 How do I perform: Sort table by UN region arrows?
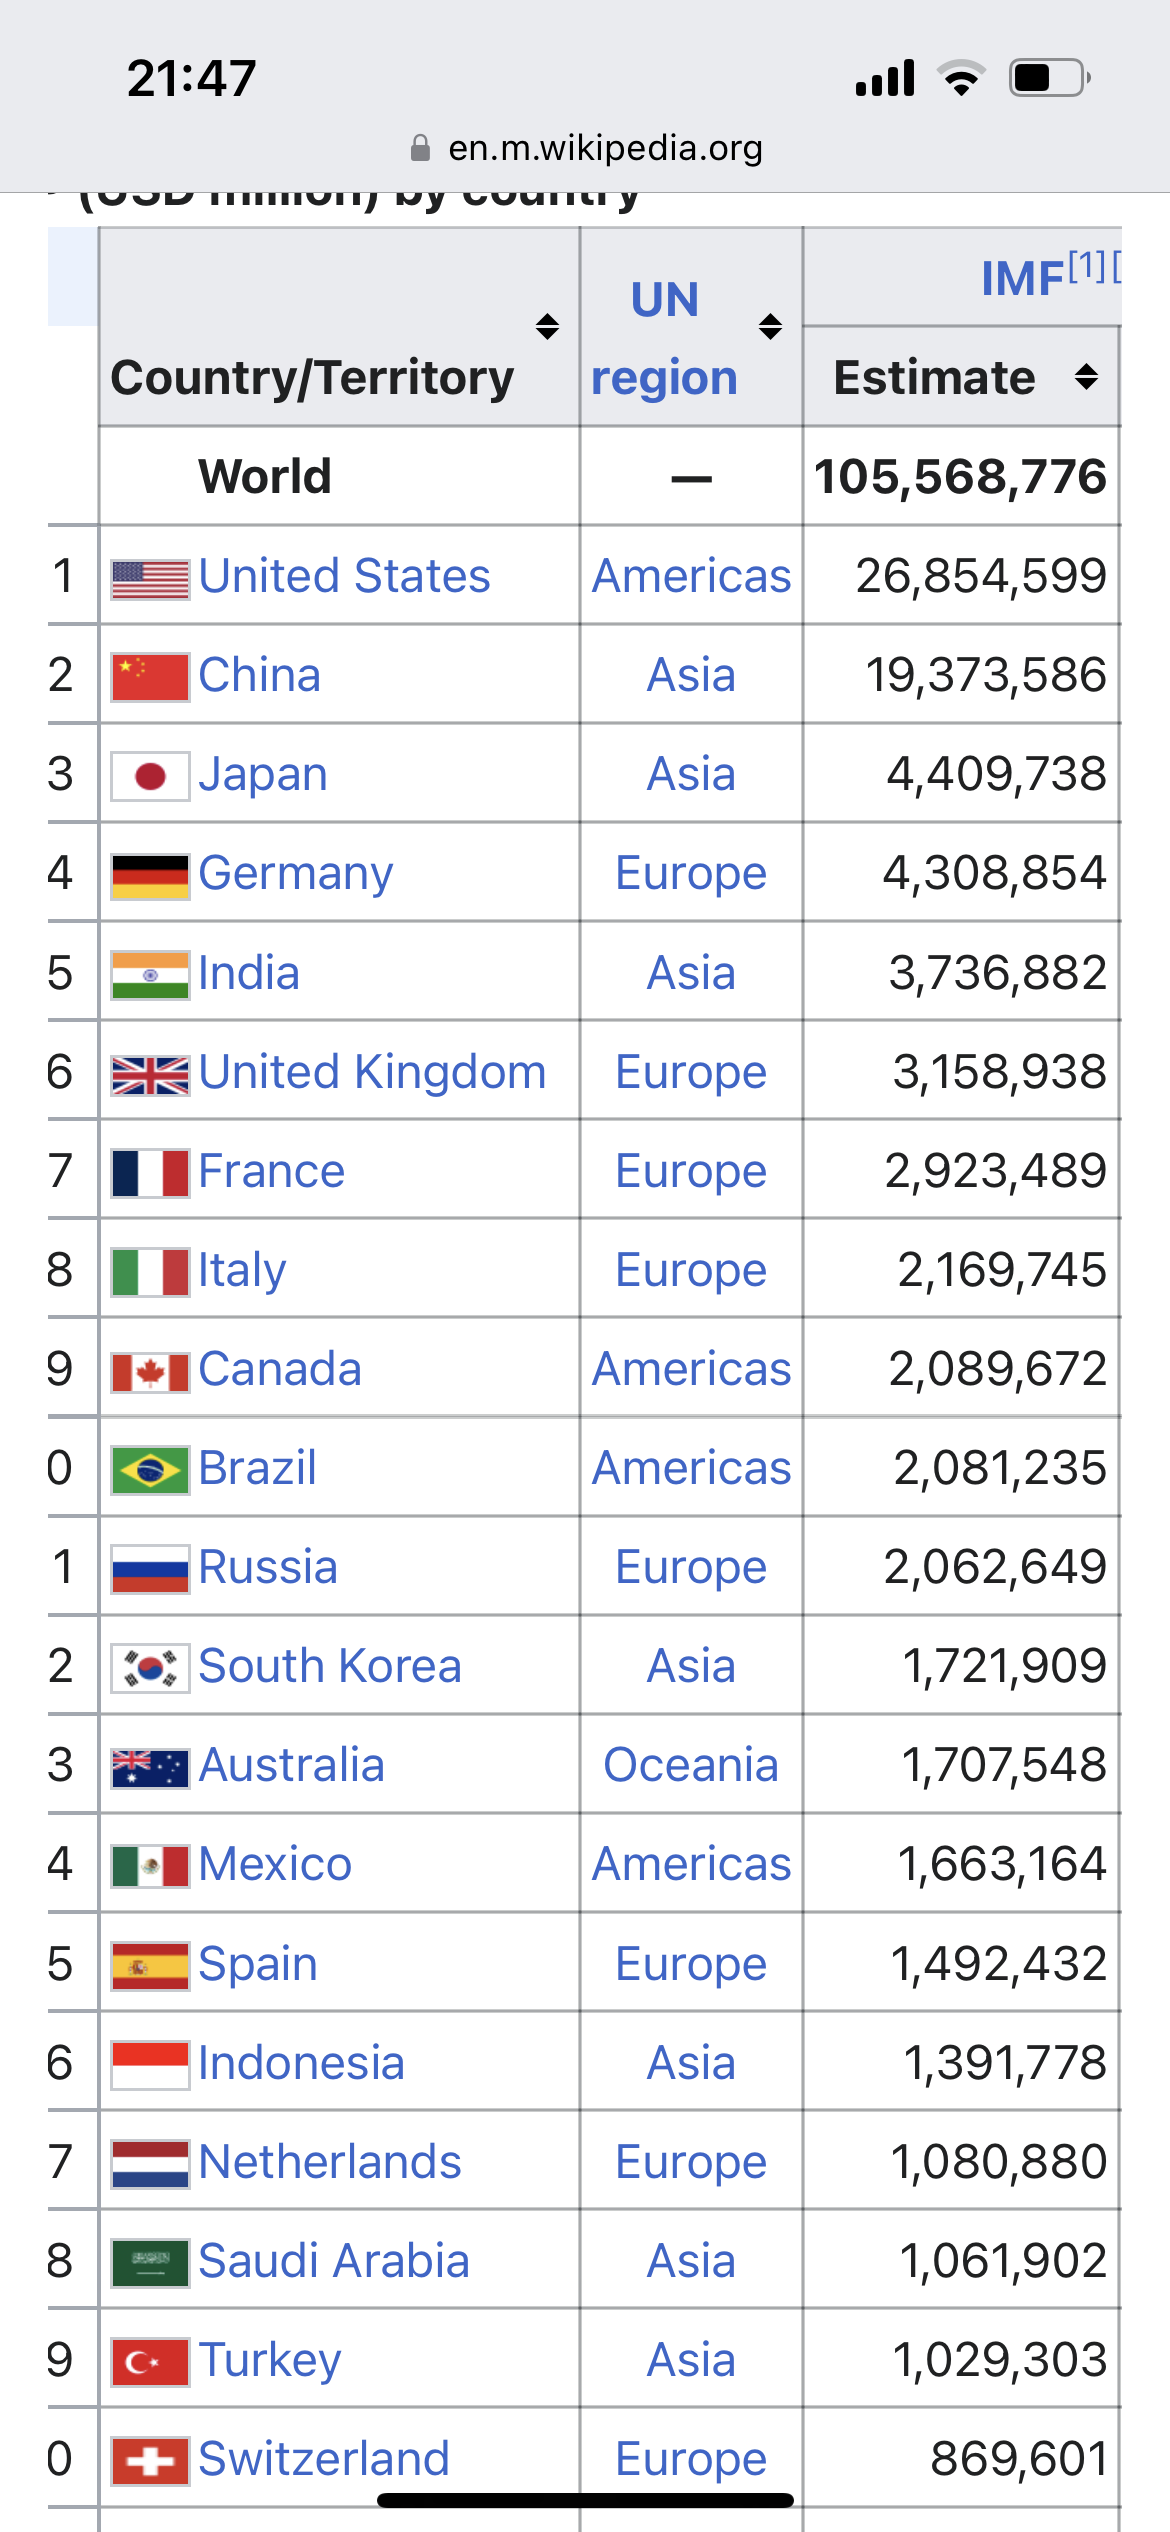coord(770,326)
